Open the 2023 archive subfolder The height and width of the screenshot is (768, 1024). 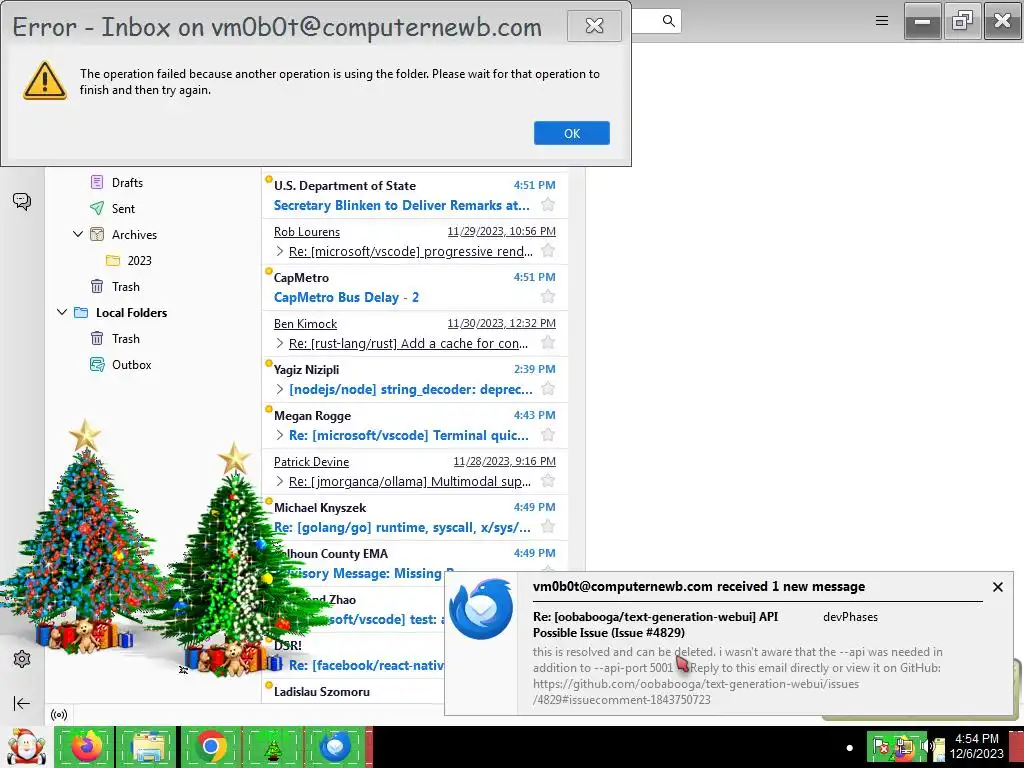pos(140,261)
